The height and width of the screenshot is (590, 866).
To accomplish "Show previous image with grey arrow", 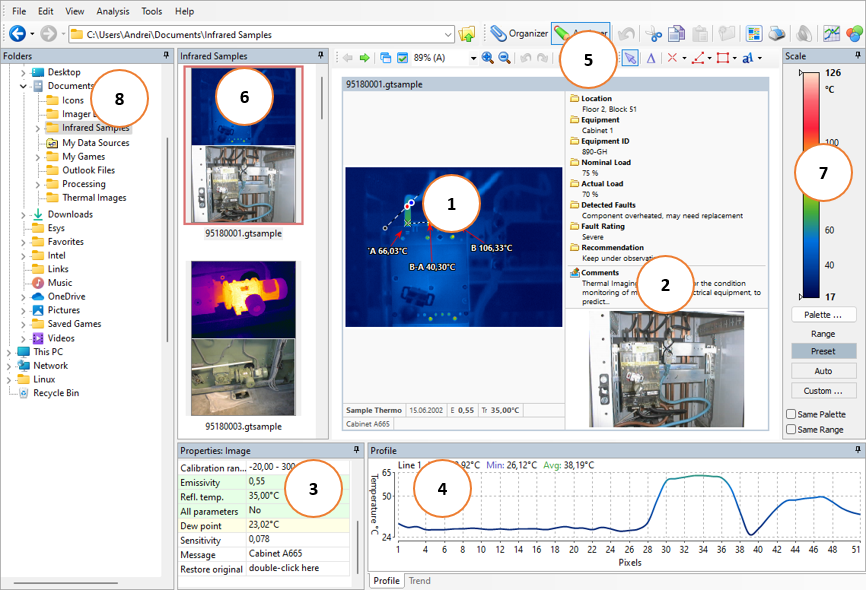I will [x=348, y=57].
